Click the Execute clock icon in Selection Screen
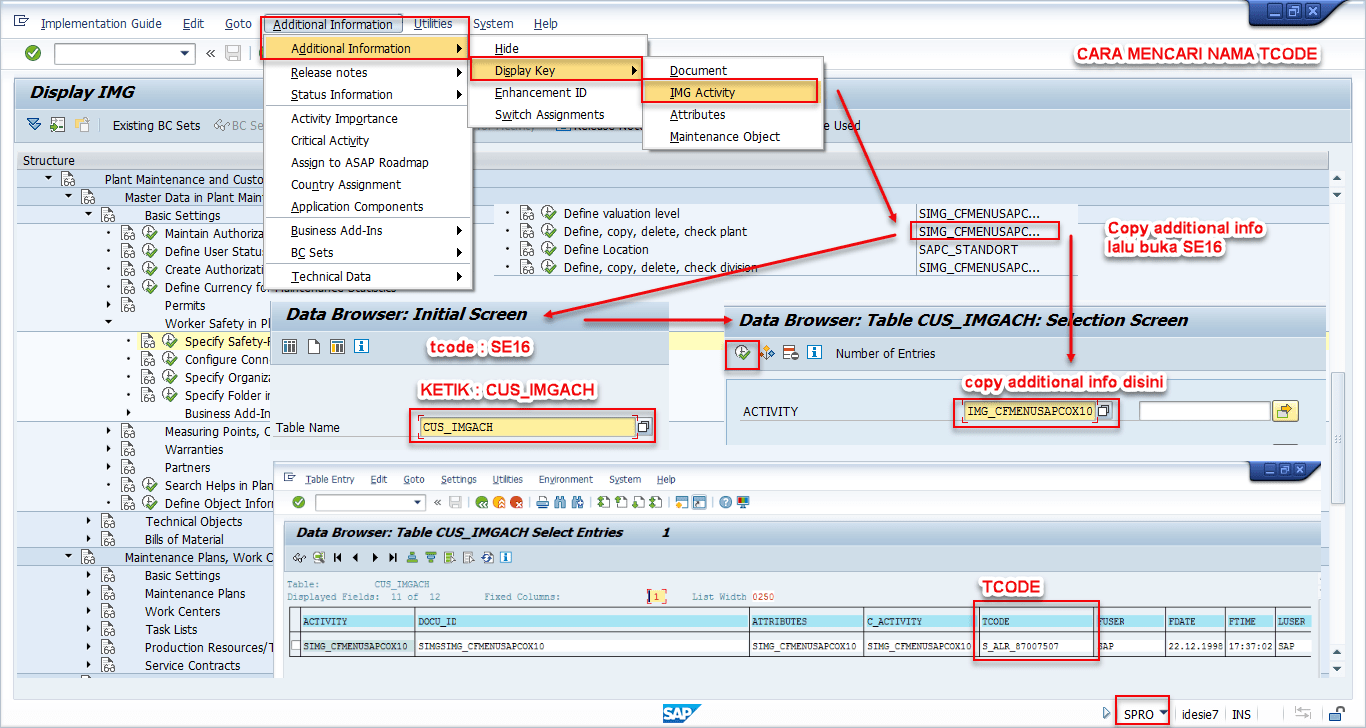Image resolution: width=1366 pixels, height=728 pixels. click(x=742, y=353)
